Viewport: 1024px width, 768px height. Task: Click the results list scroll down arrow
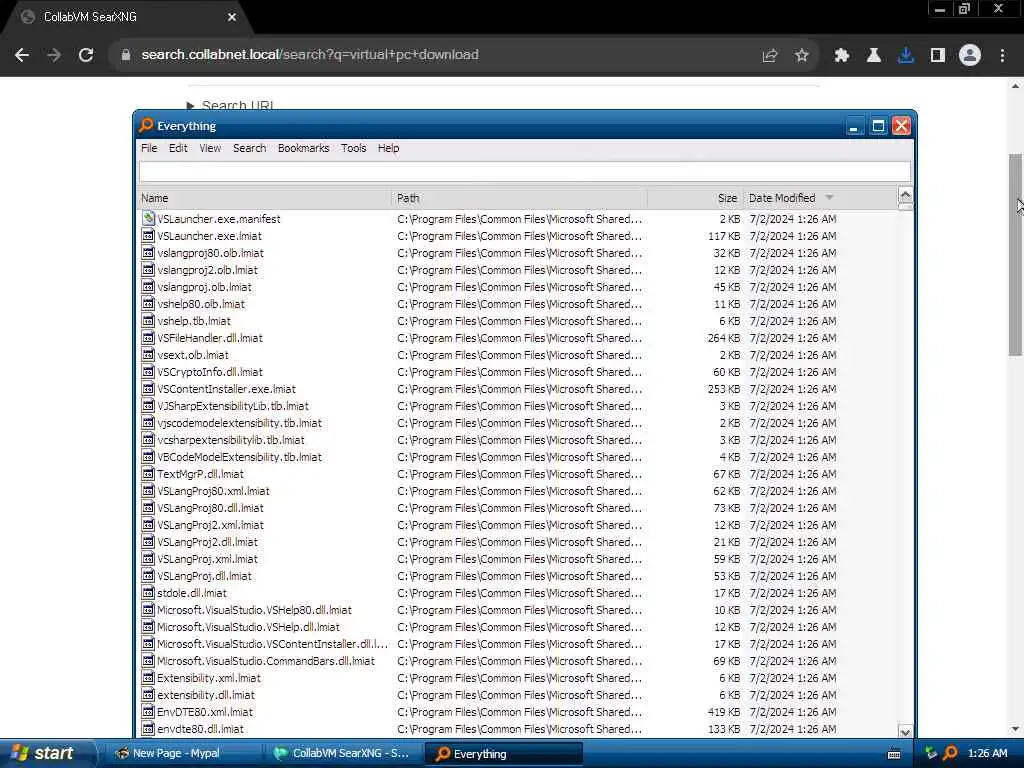[905, 732]
